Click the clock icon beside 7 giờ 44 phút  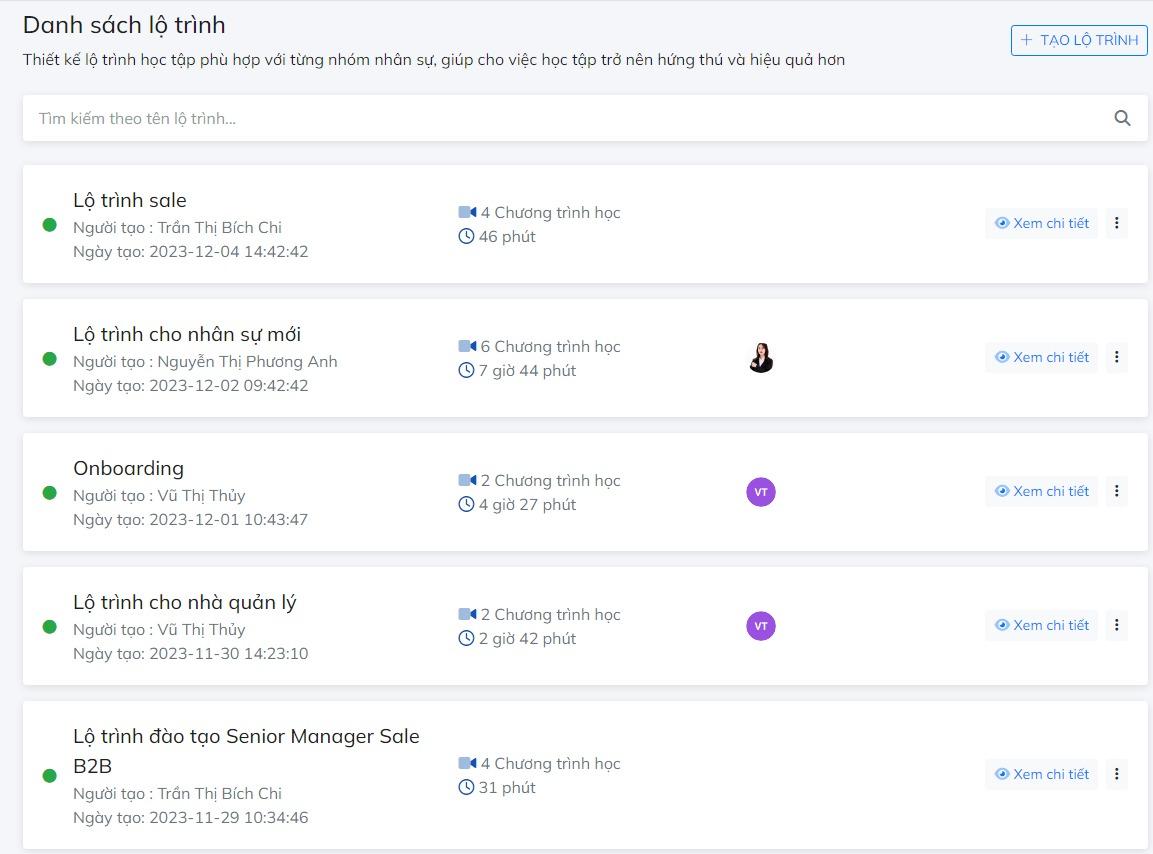coord(466,371)
